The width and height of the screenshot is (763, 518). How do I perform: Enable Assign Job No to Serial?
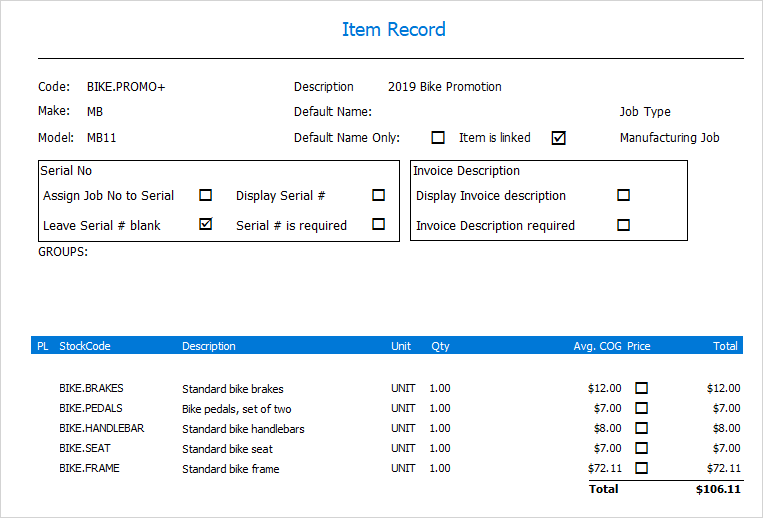pyautogui.click(x=206, y=195)
